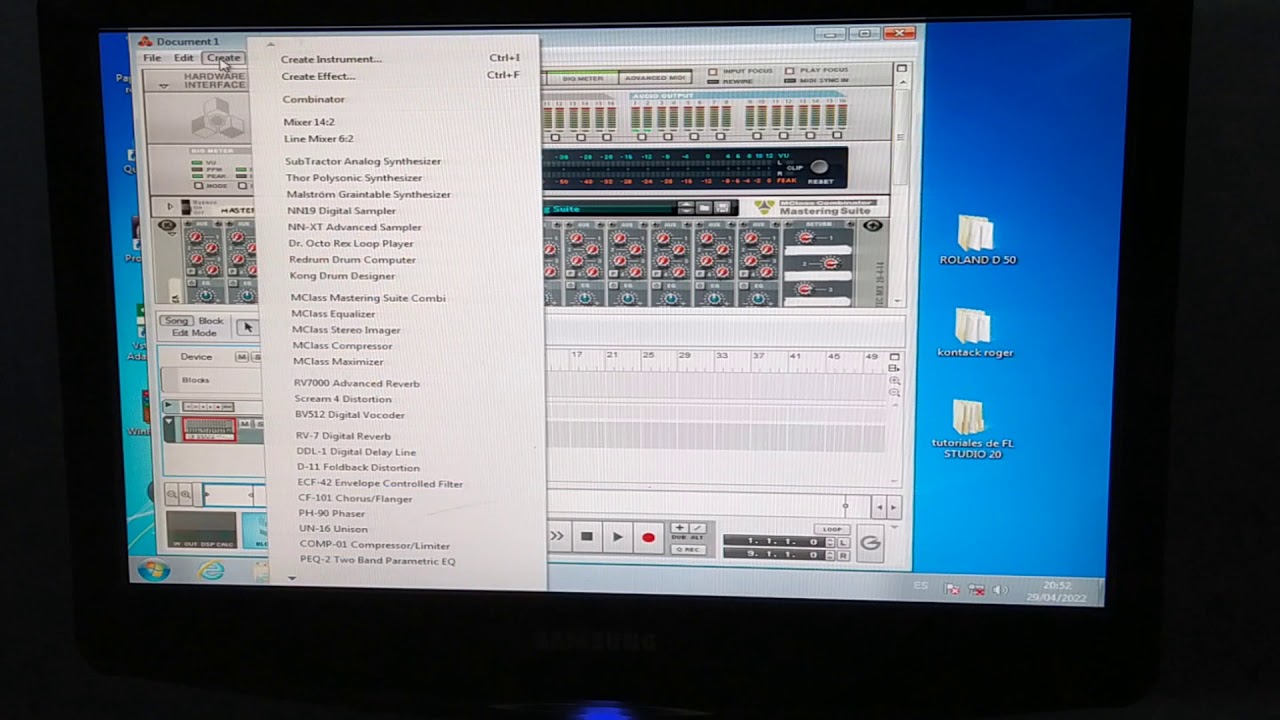Click the Big Meter button on Hardware Interface
The width and height of the screenshot is (1280, 720).
(582, 77)
